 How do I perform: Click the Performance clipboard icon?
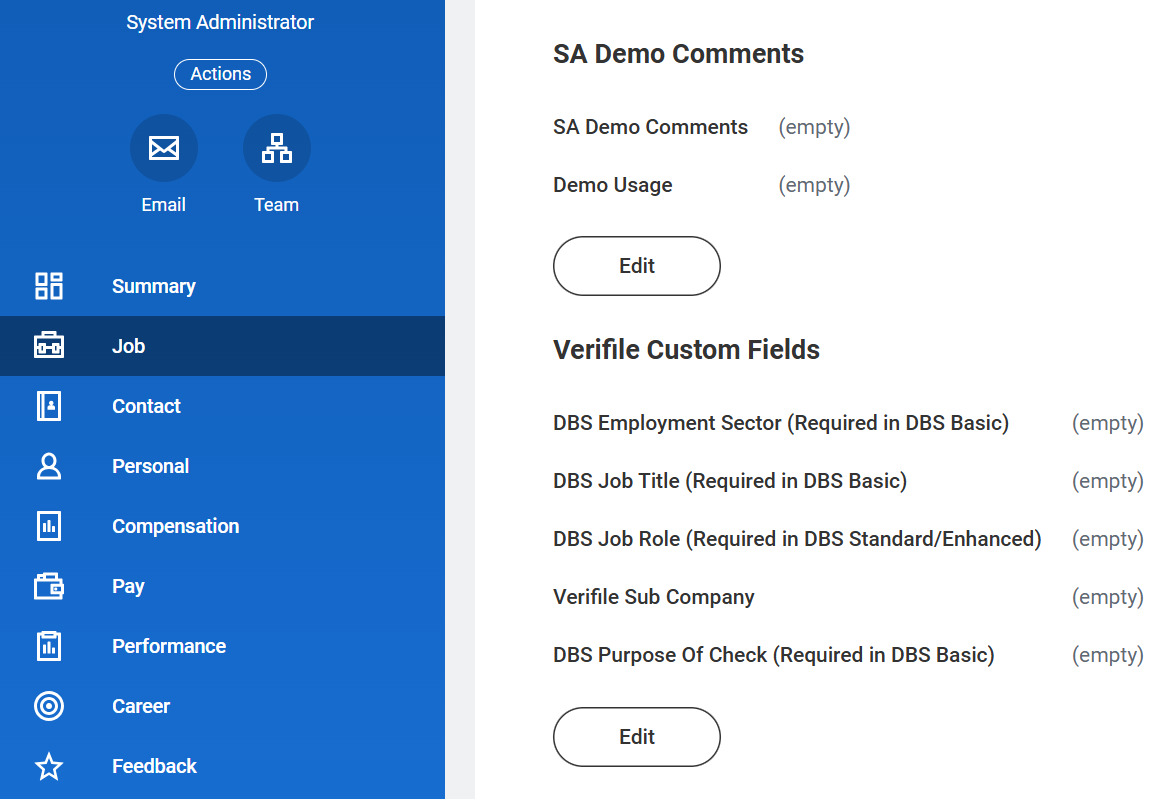point(49,646)
